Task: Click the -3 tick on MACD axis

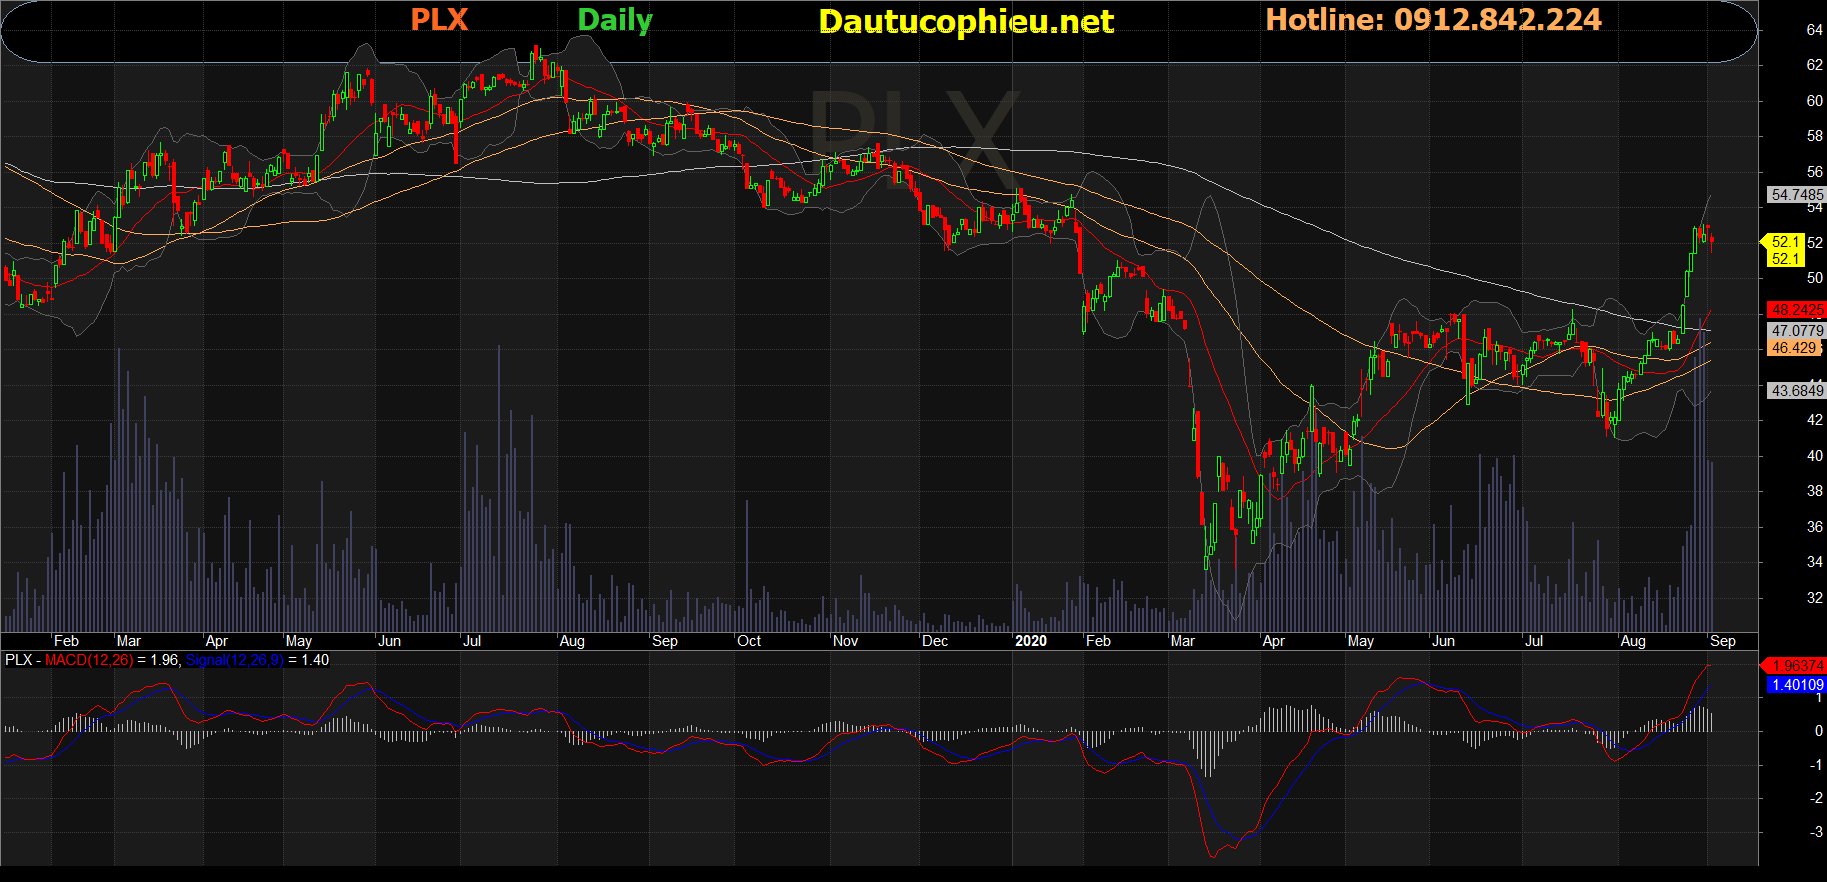Action: pos(1816,832)
